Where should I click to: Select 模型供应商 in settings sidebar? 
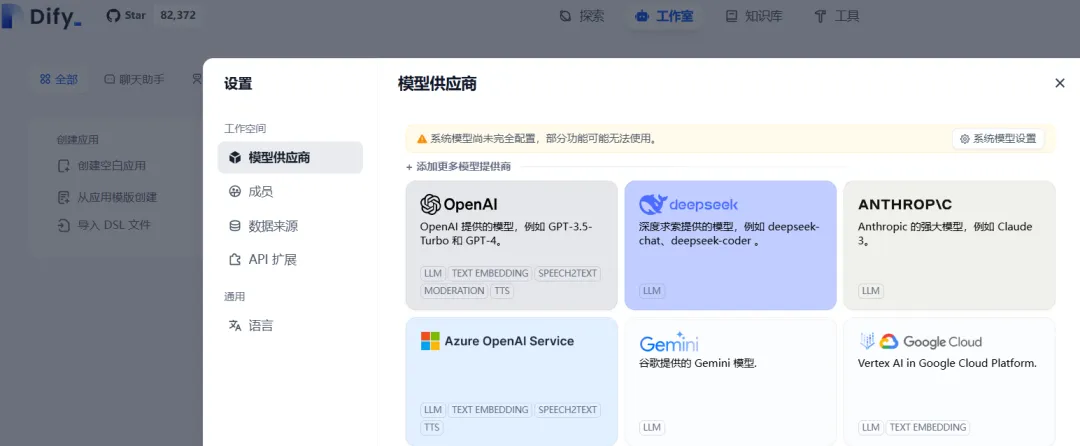point(290,158)
